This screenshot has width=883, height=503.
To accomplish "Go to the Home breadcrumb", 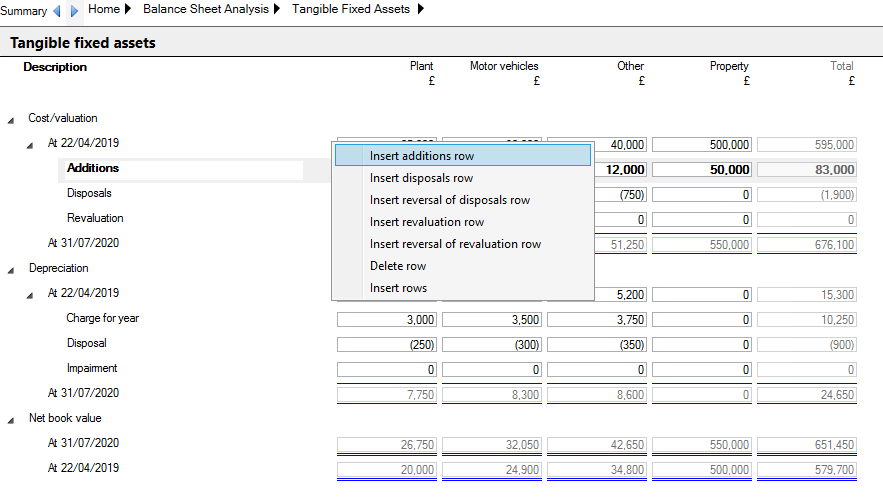I will (x=104, y=9).
